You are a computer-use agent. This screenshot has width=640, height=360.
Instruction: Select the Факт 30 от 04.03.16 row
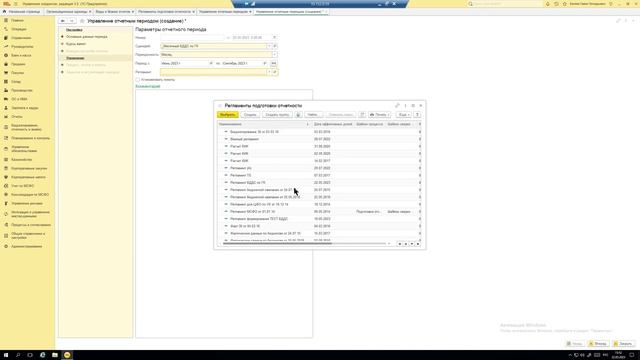click(x=318, y=226)
